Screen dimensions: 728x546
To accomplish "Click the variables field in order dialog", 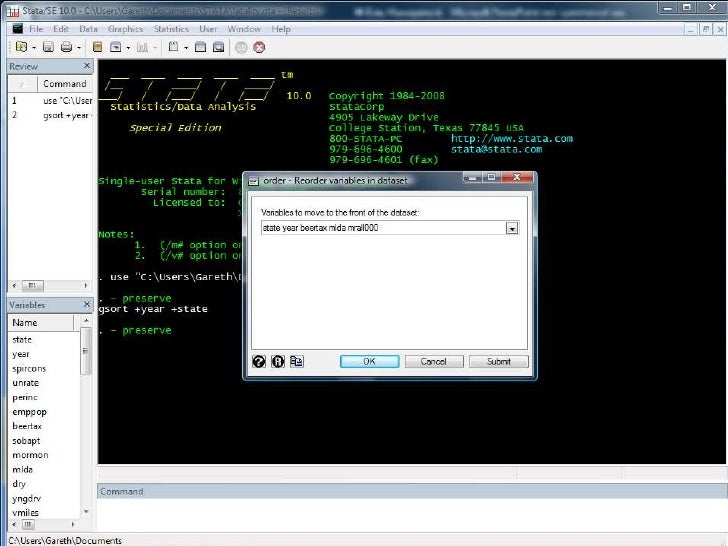I will [384, 228].
